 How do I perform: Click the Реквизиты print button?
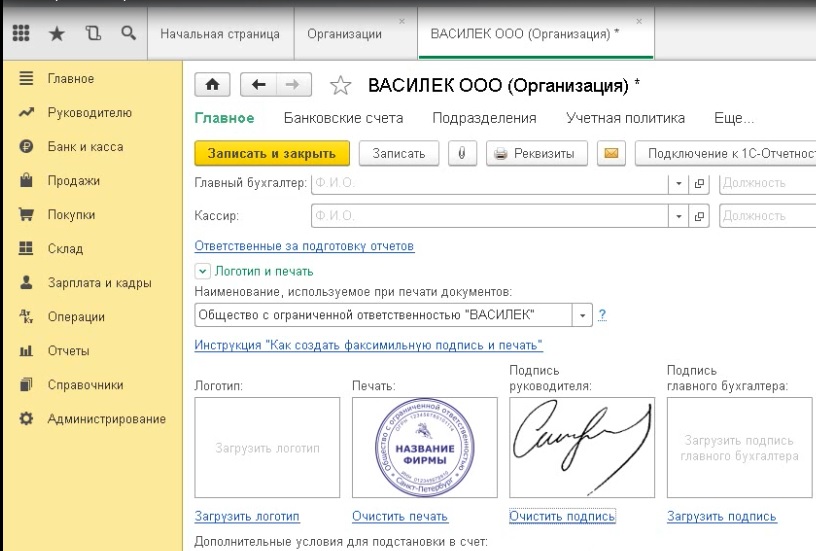tap(537, 153)
